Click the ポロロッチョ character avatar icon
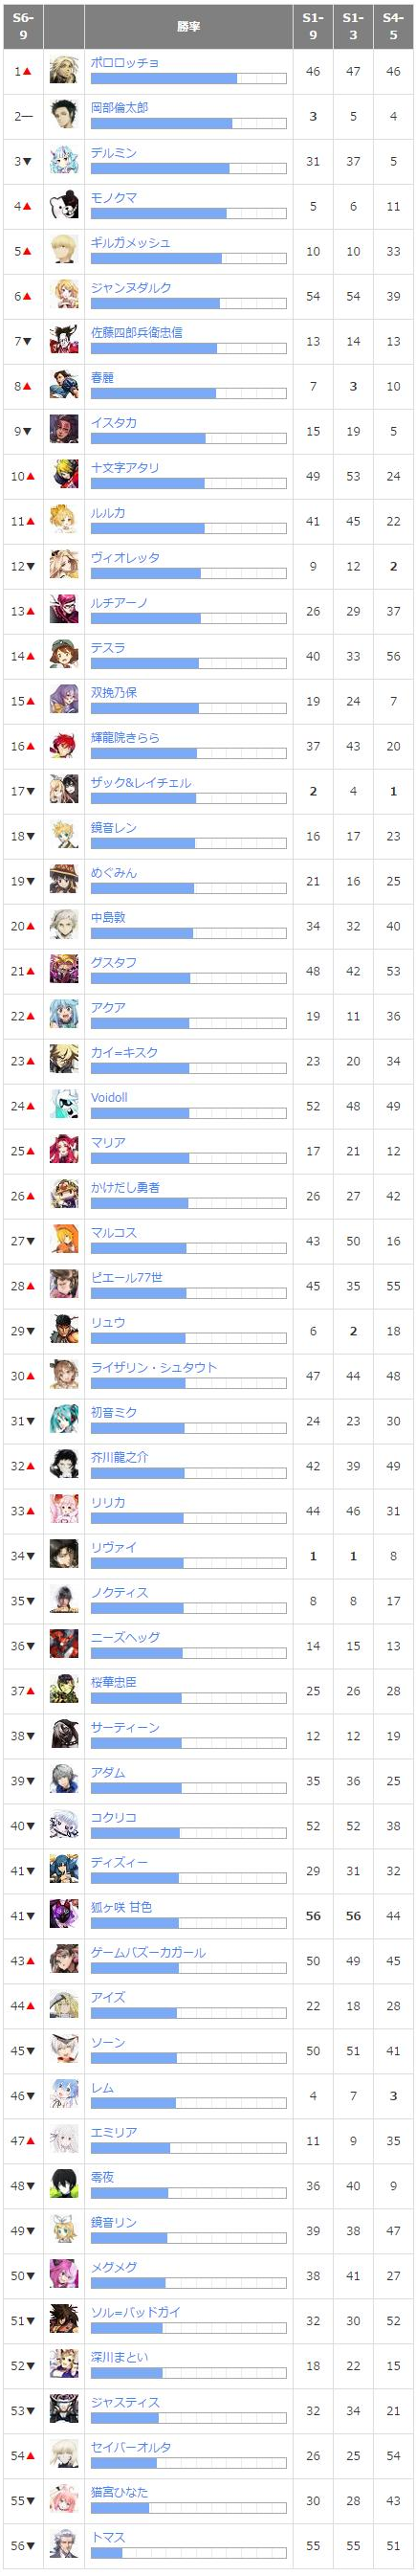The image size is (416, 2576). point(64,71)
